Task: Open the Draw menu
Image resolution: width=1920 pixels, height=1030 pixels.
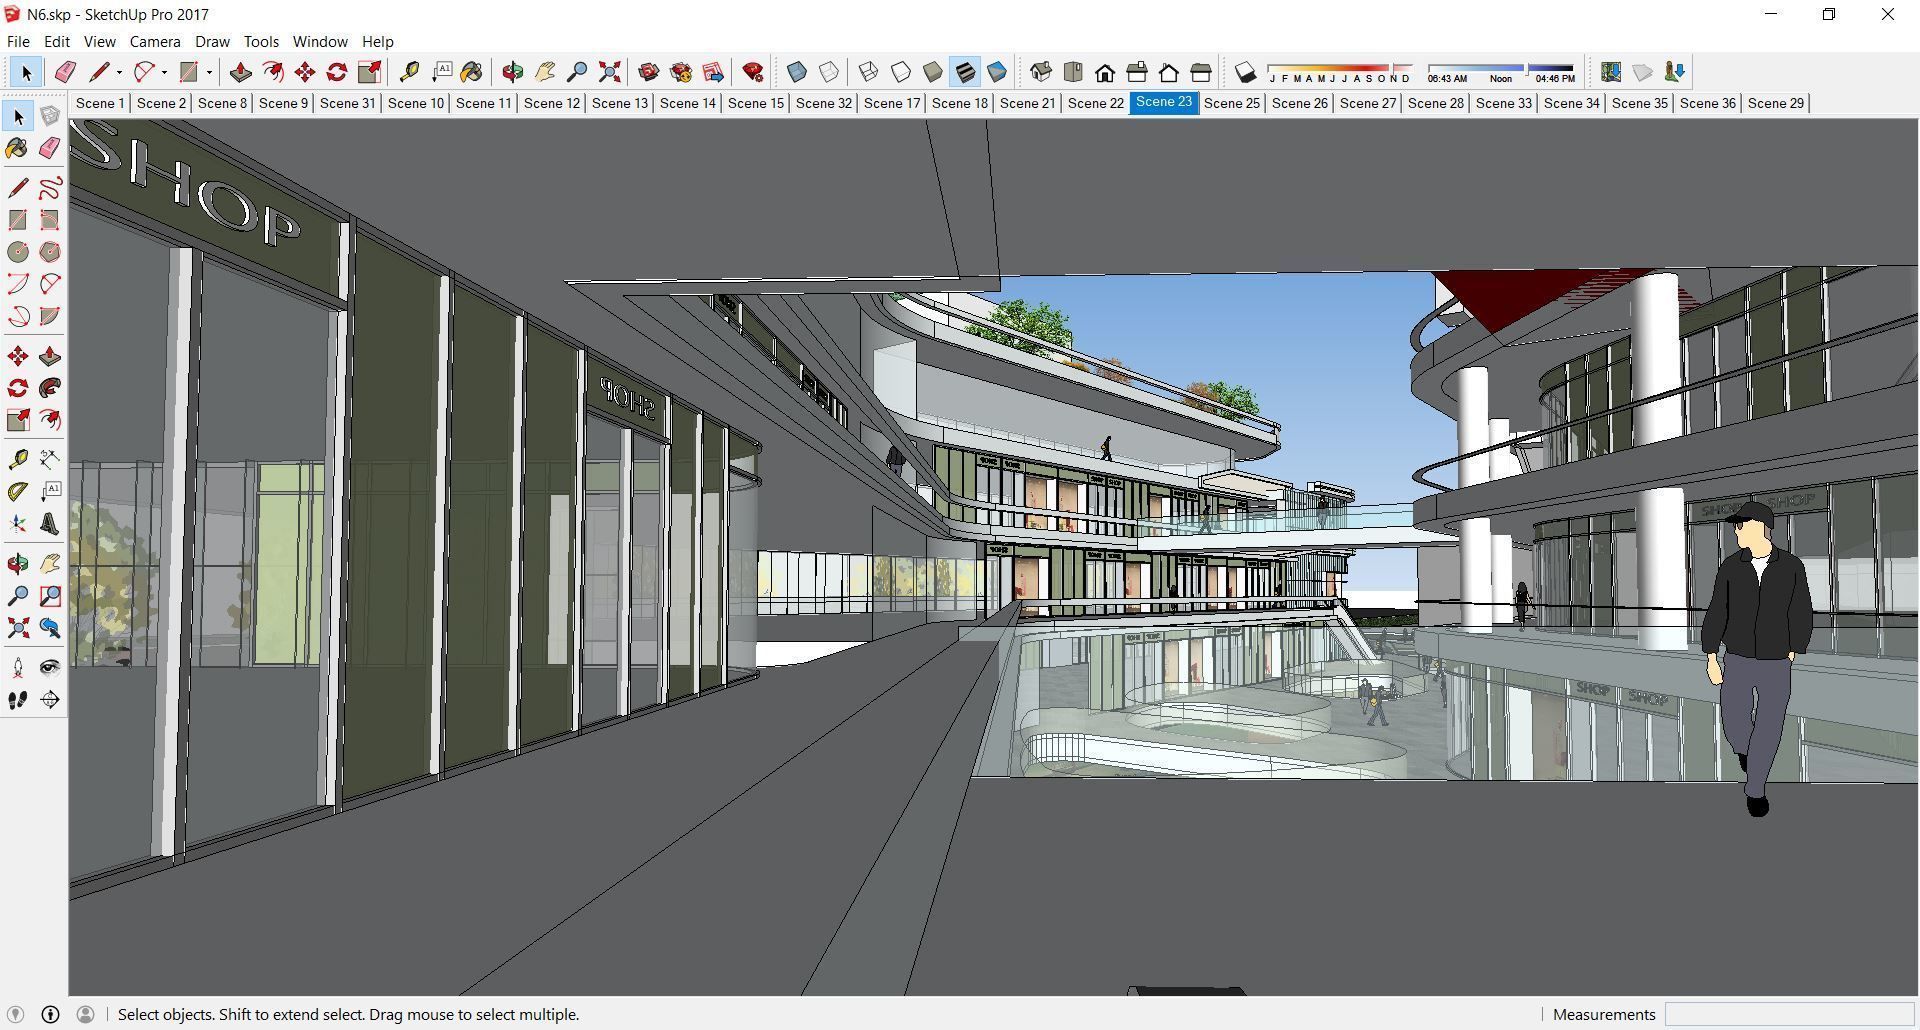Action: (x=212, y=42)
